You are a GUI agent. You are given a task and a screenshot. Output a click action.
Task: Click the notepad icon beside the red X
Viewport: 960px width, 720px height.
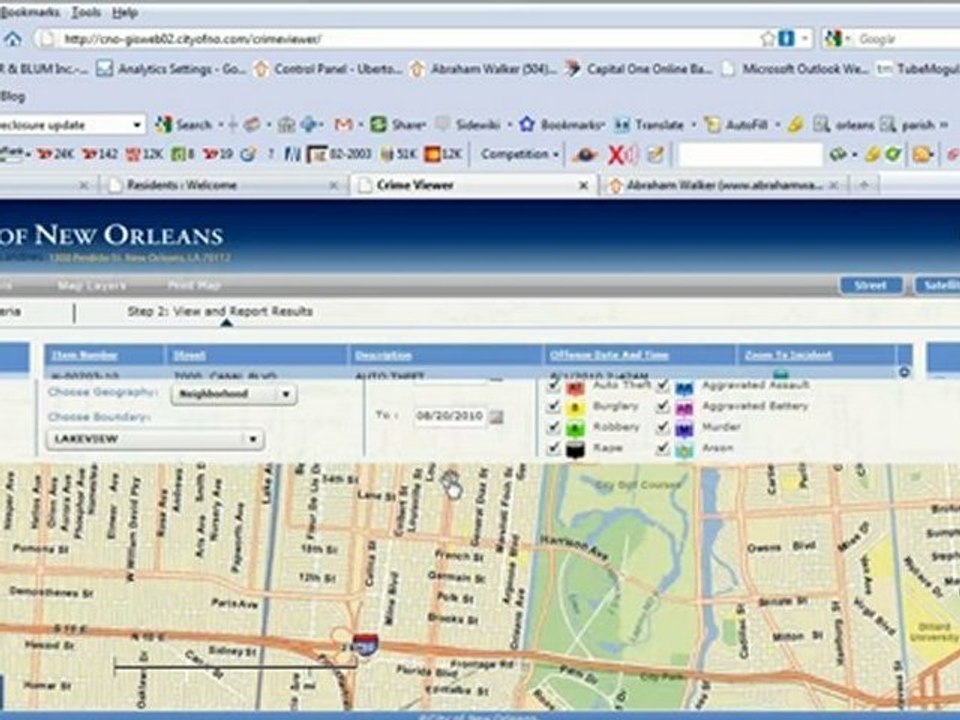click(x=656, y=154)
